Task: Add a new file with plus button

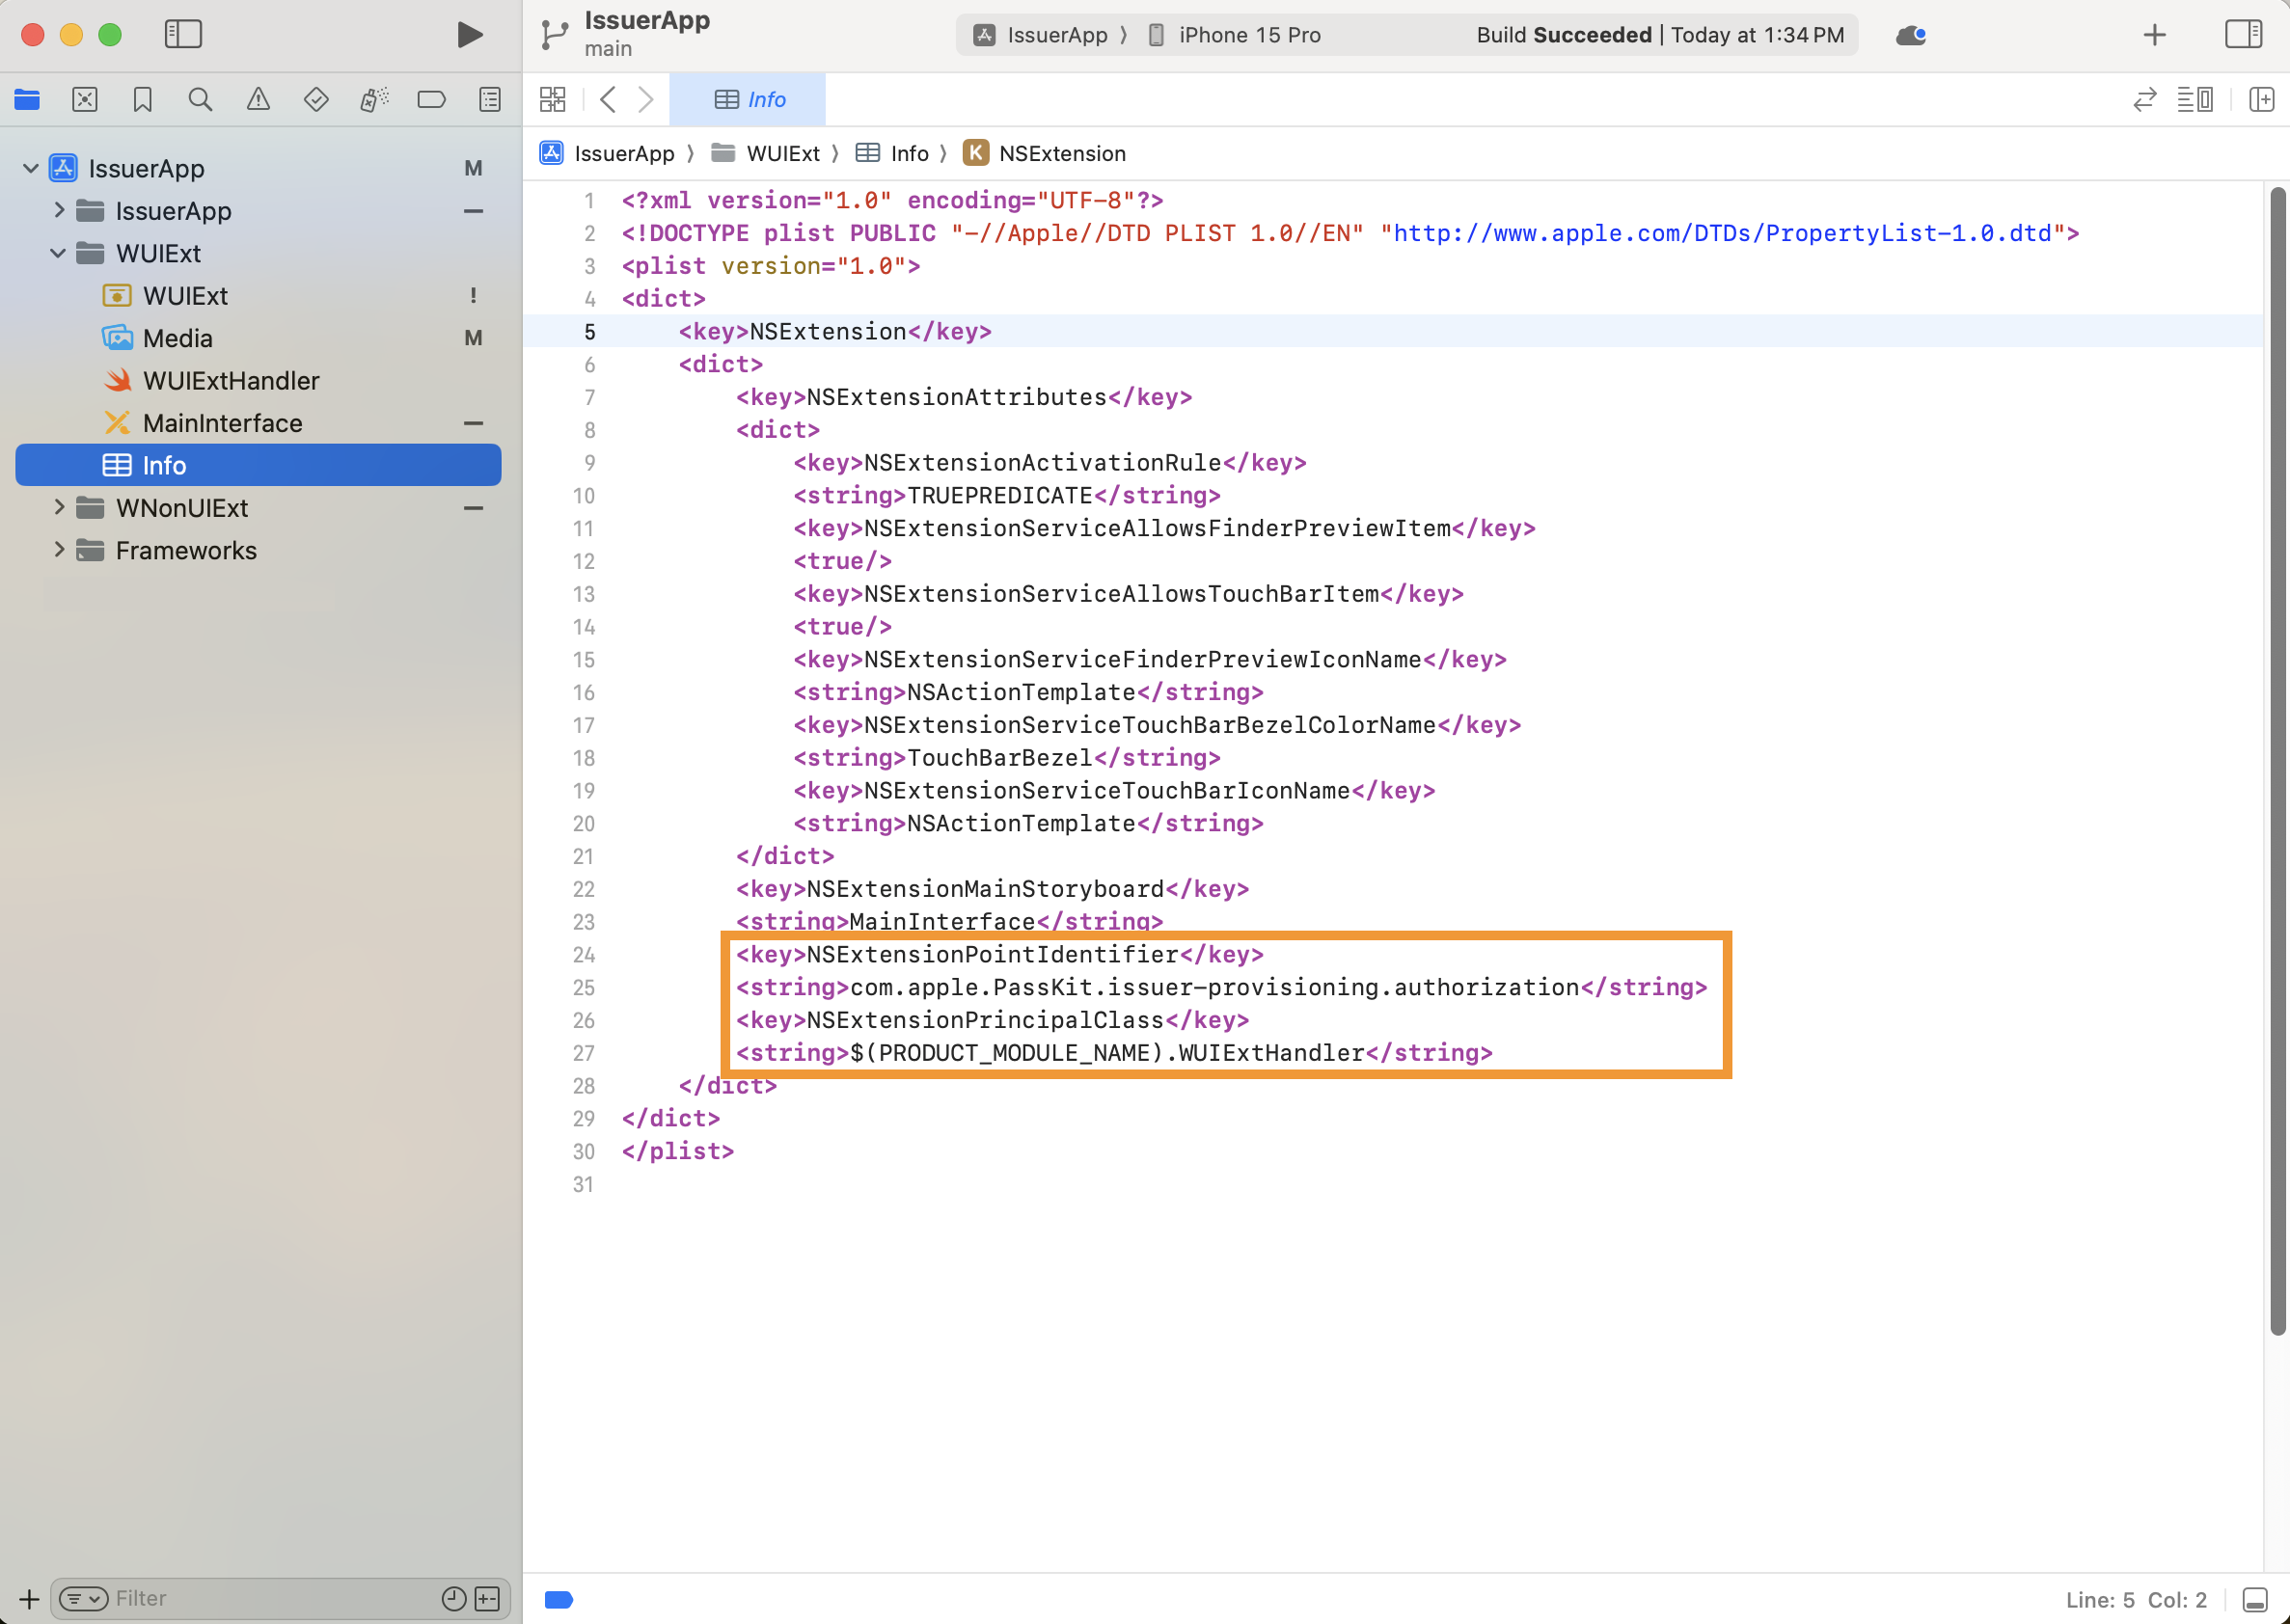Action: pos(29,1598)
